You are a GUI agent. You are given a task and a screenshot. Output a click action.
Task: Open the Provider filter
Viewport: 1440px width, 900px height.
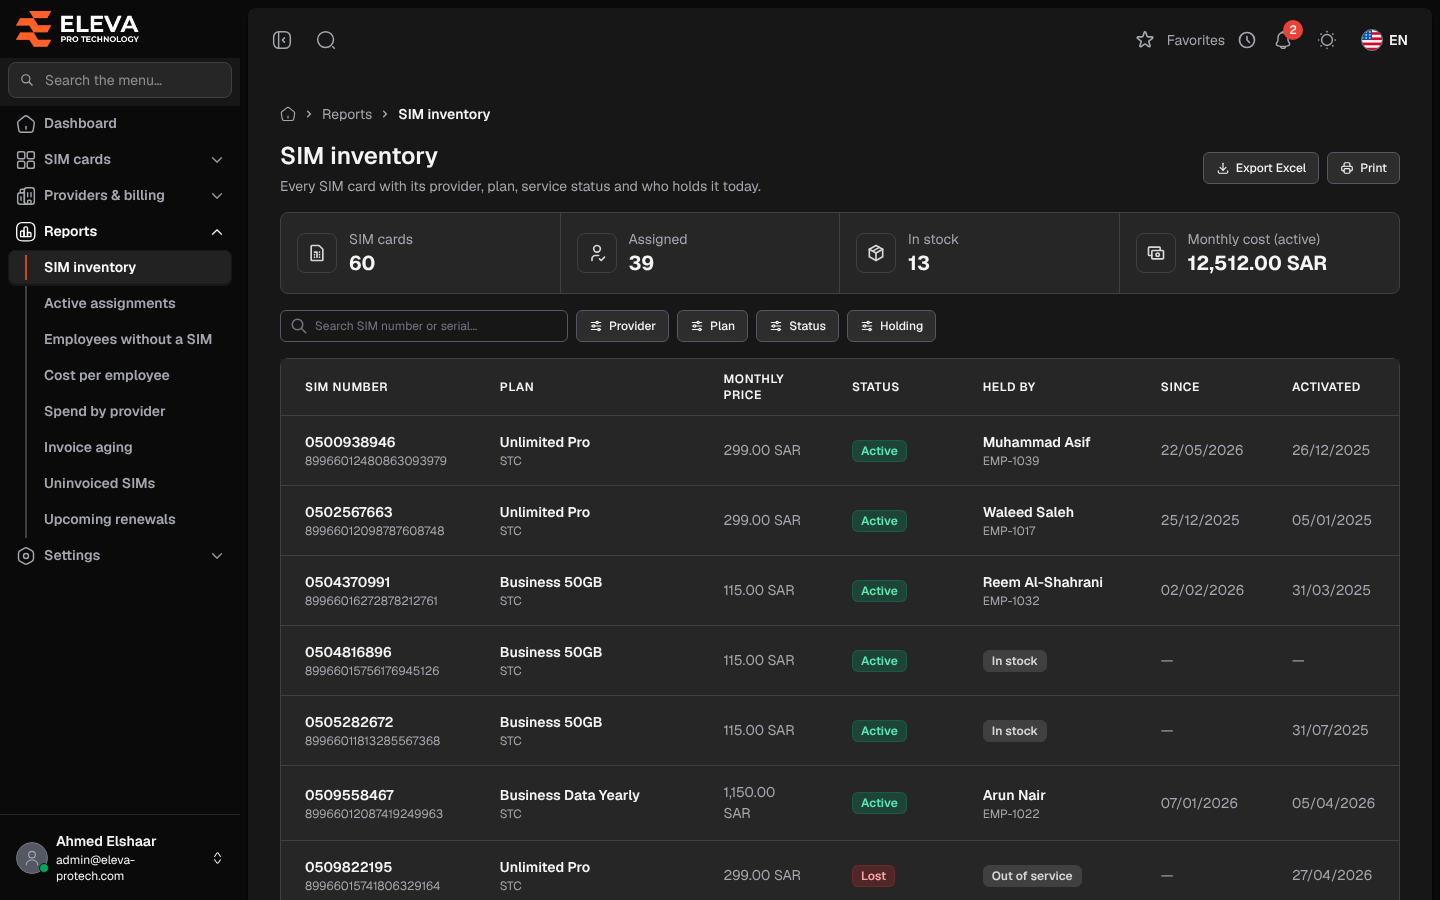tap(622, 326)
